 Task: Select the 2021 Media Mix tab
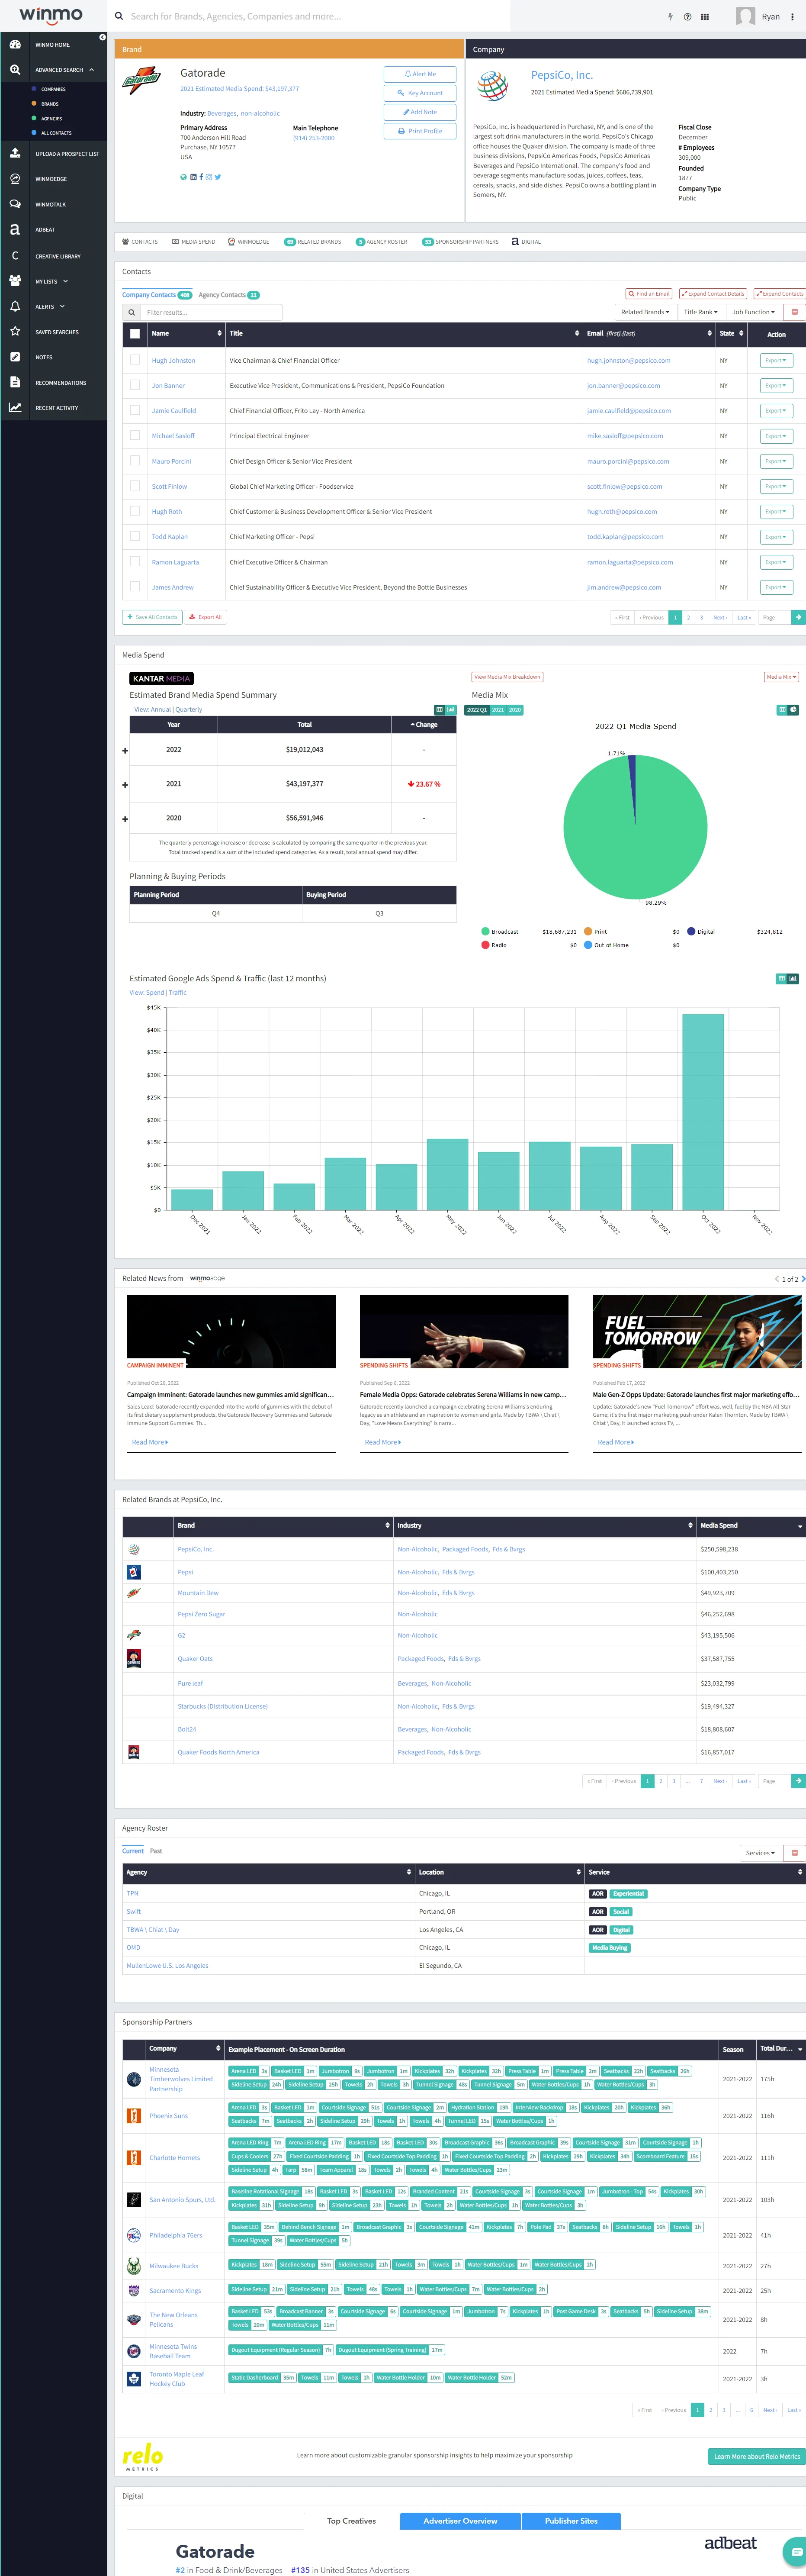coord(498,710)
